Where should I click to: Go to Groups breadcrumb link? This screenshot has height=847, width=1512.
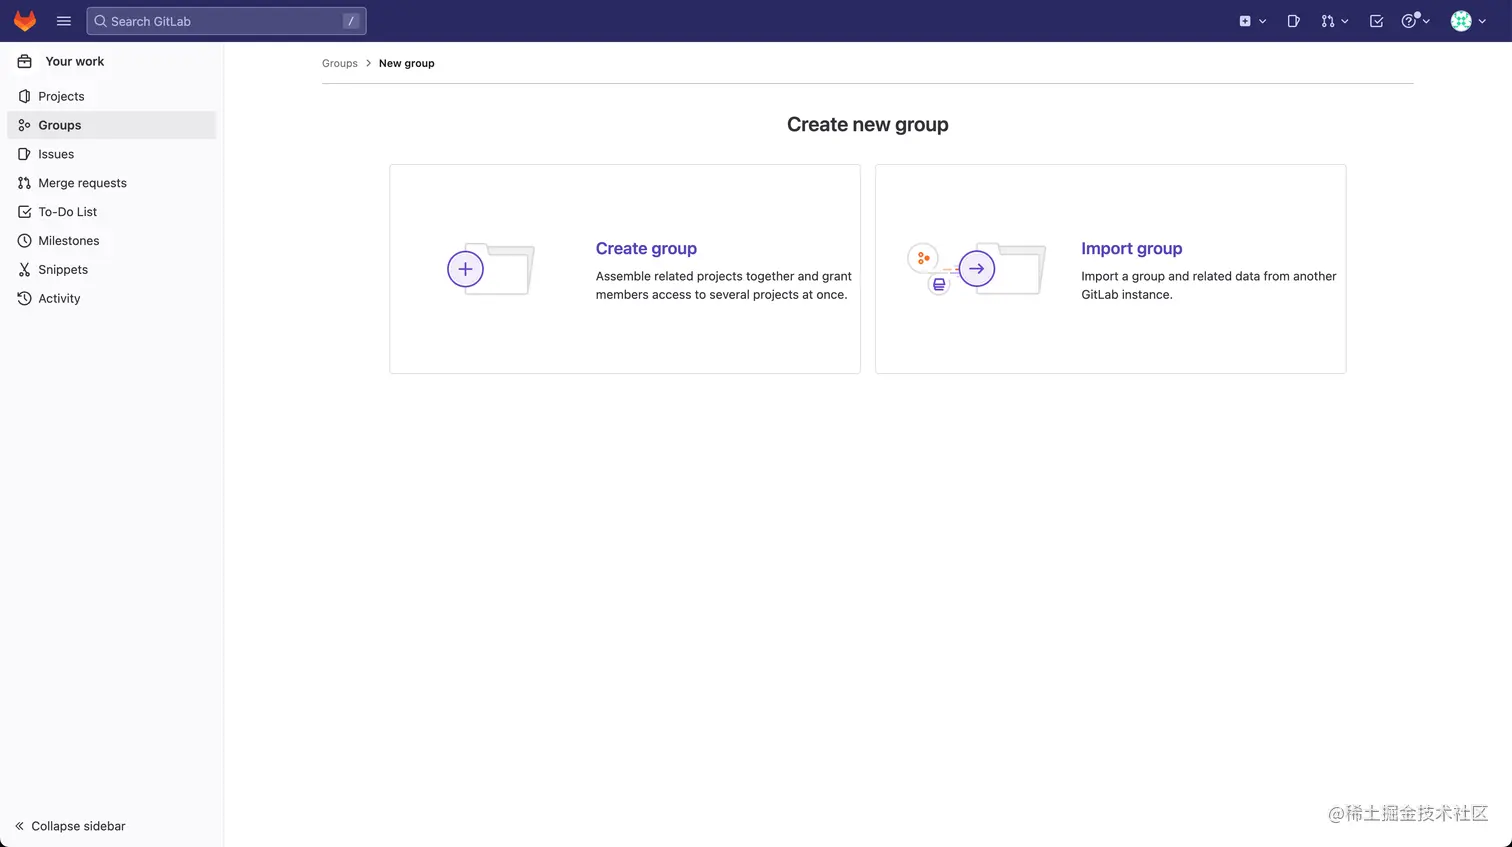pos(340,63)
